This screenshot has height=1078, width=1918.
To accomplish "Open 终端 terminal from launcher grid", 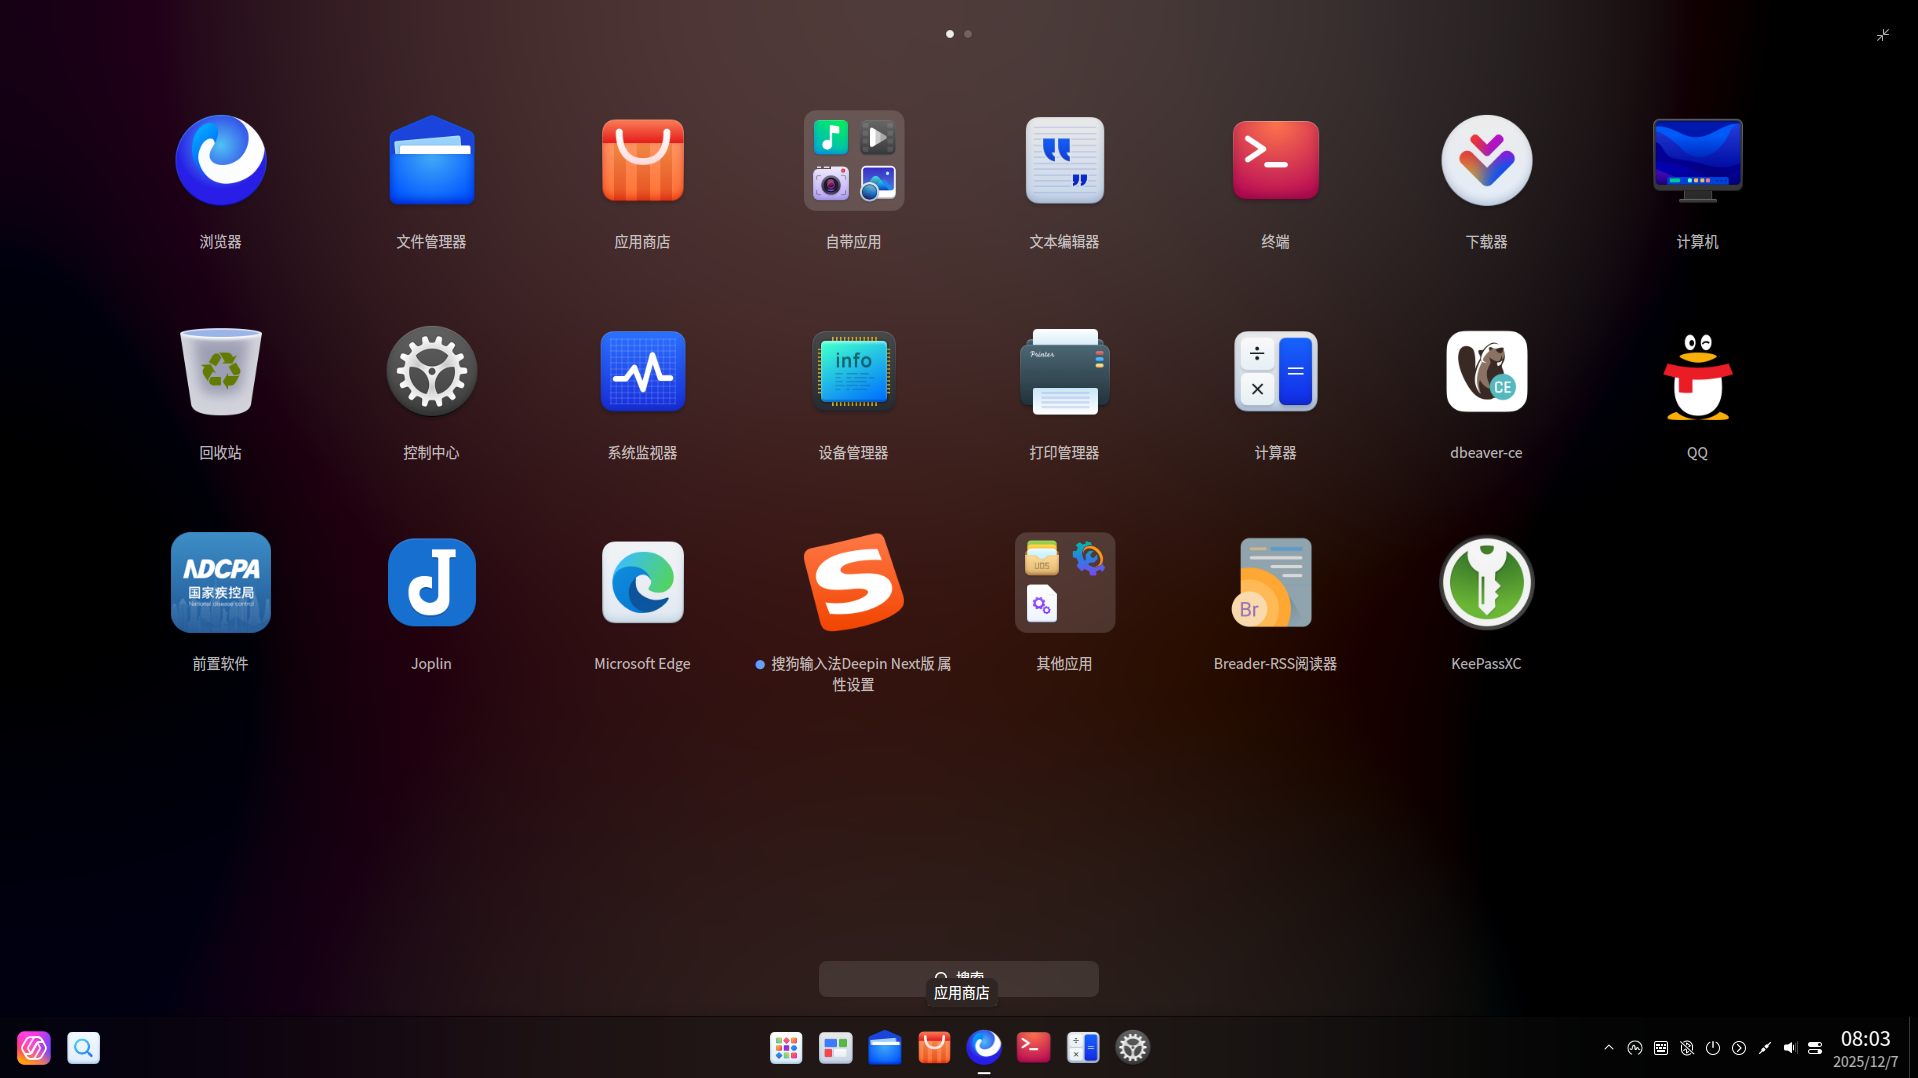I will tap(1275, 160).
